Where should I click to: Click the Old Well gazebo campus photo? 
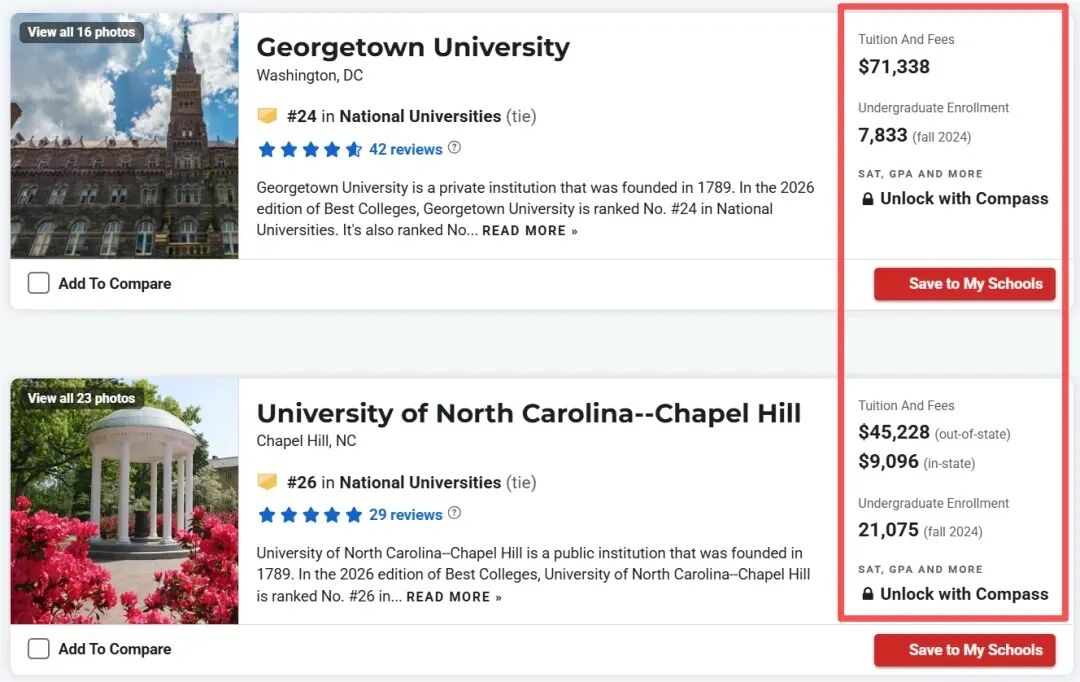[125, 501]
